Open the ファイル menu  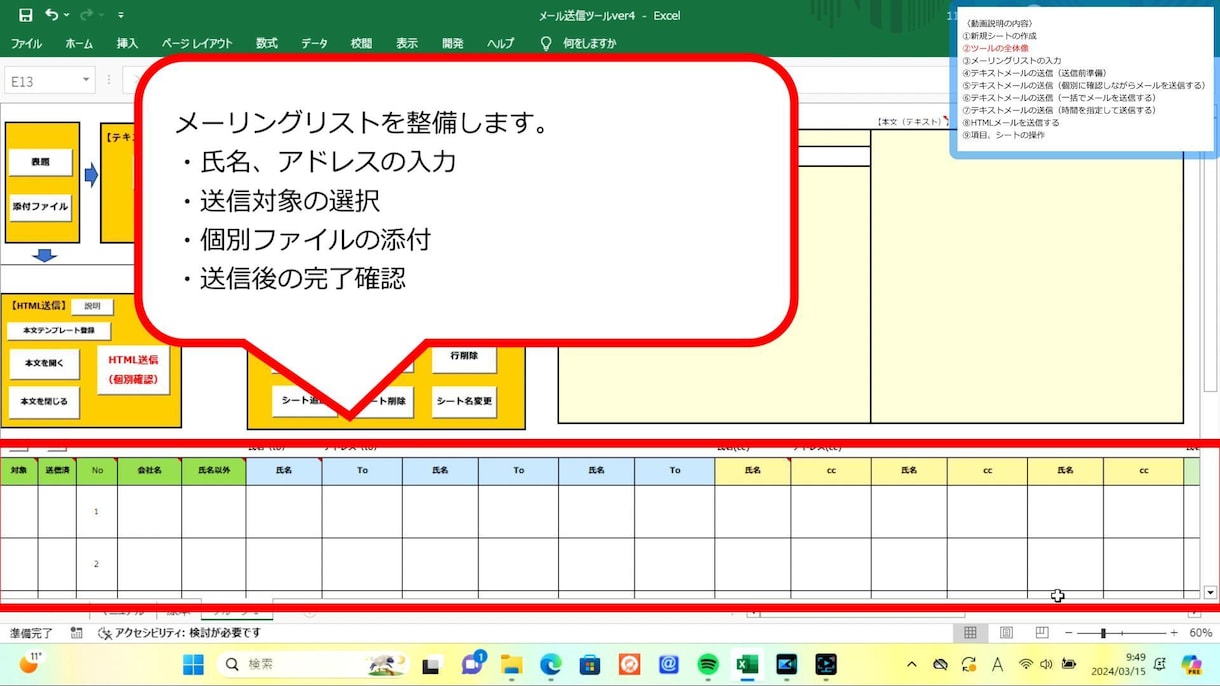(x=26, y=44)
